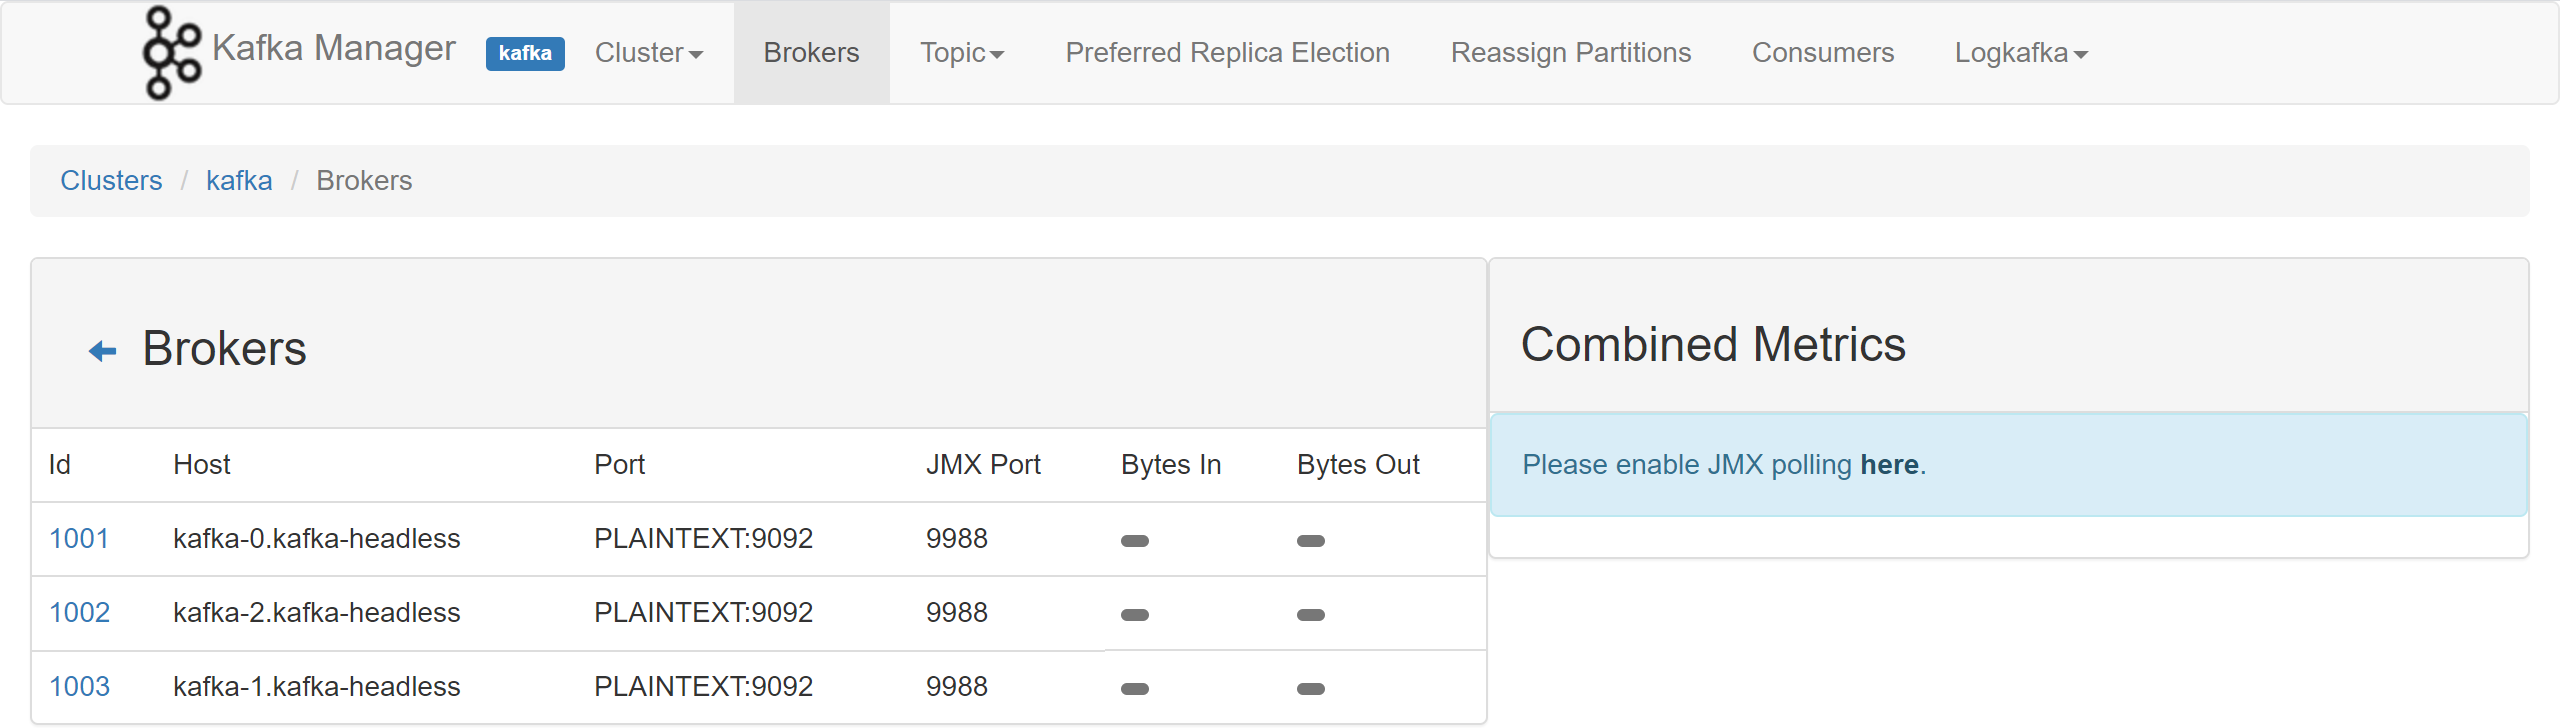Click Bytes In dash icon for broker 1001
2560x728 pixels.
[x=1135, y=541]
